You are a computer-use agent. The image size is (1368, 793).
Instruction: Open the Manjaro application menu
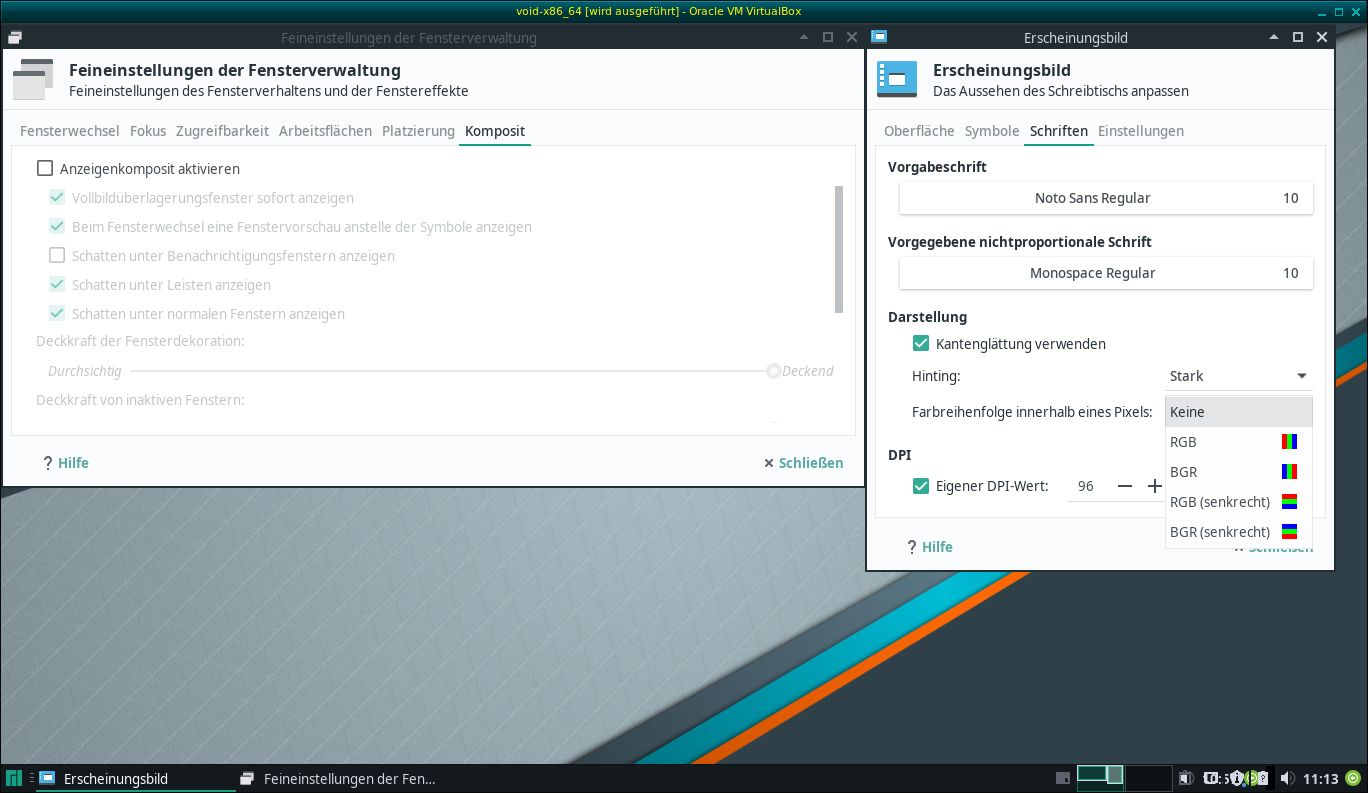pos(14,778)
